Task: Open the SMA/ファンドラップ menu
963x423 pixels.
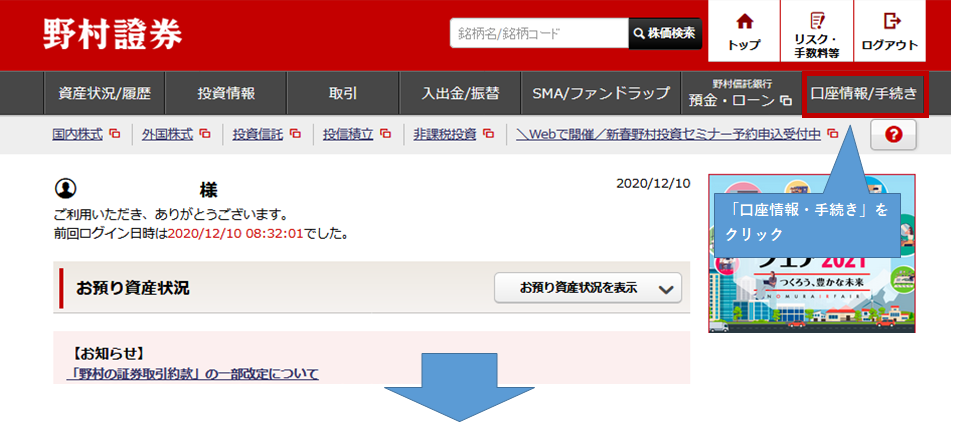Action: tap(601, 93)
